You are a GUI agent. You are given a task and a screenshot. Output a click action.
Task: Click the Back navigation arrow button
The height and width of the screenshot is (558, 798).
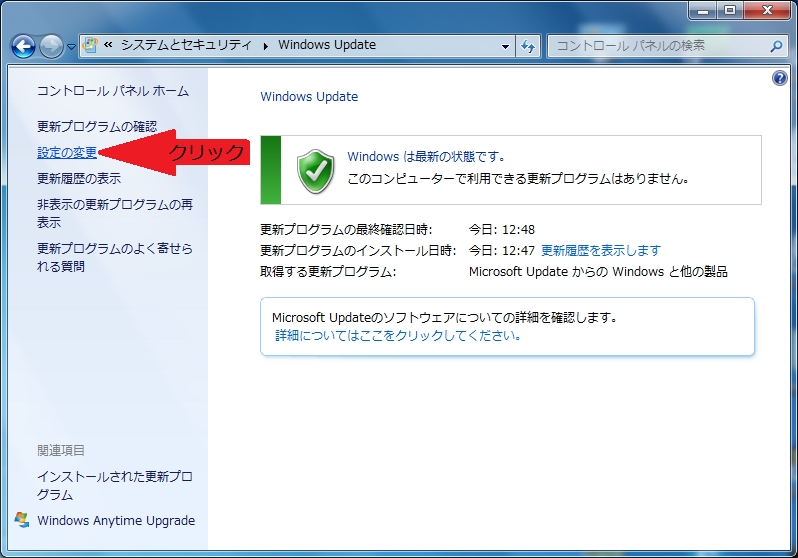(x=23, y=47)
